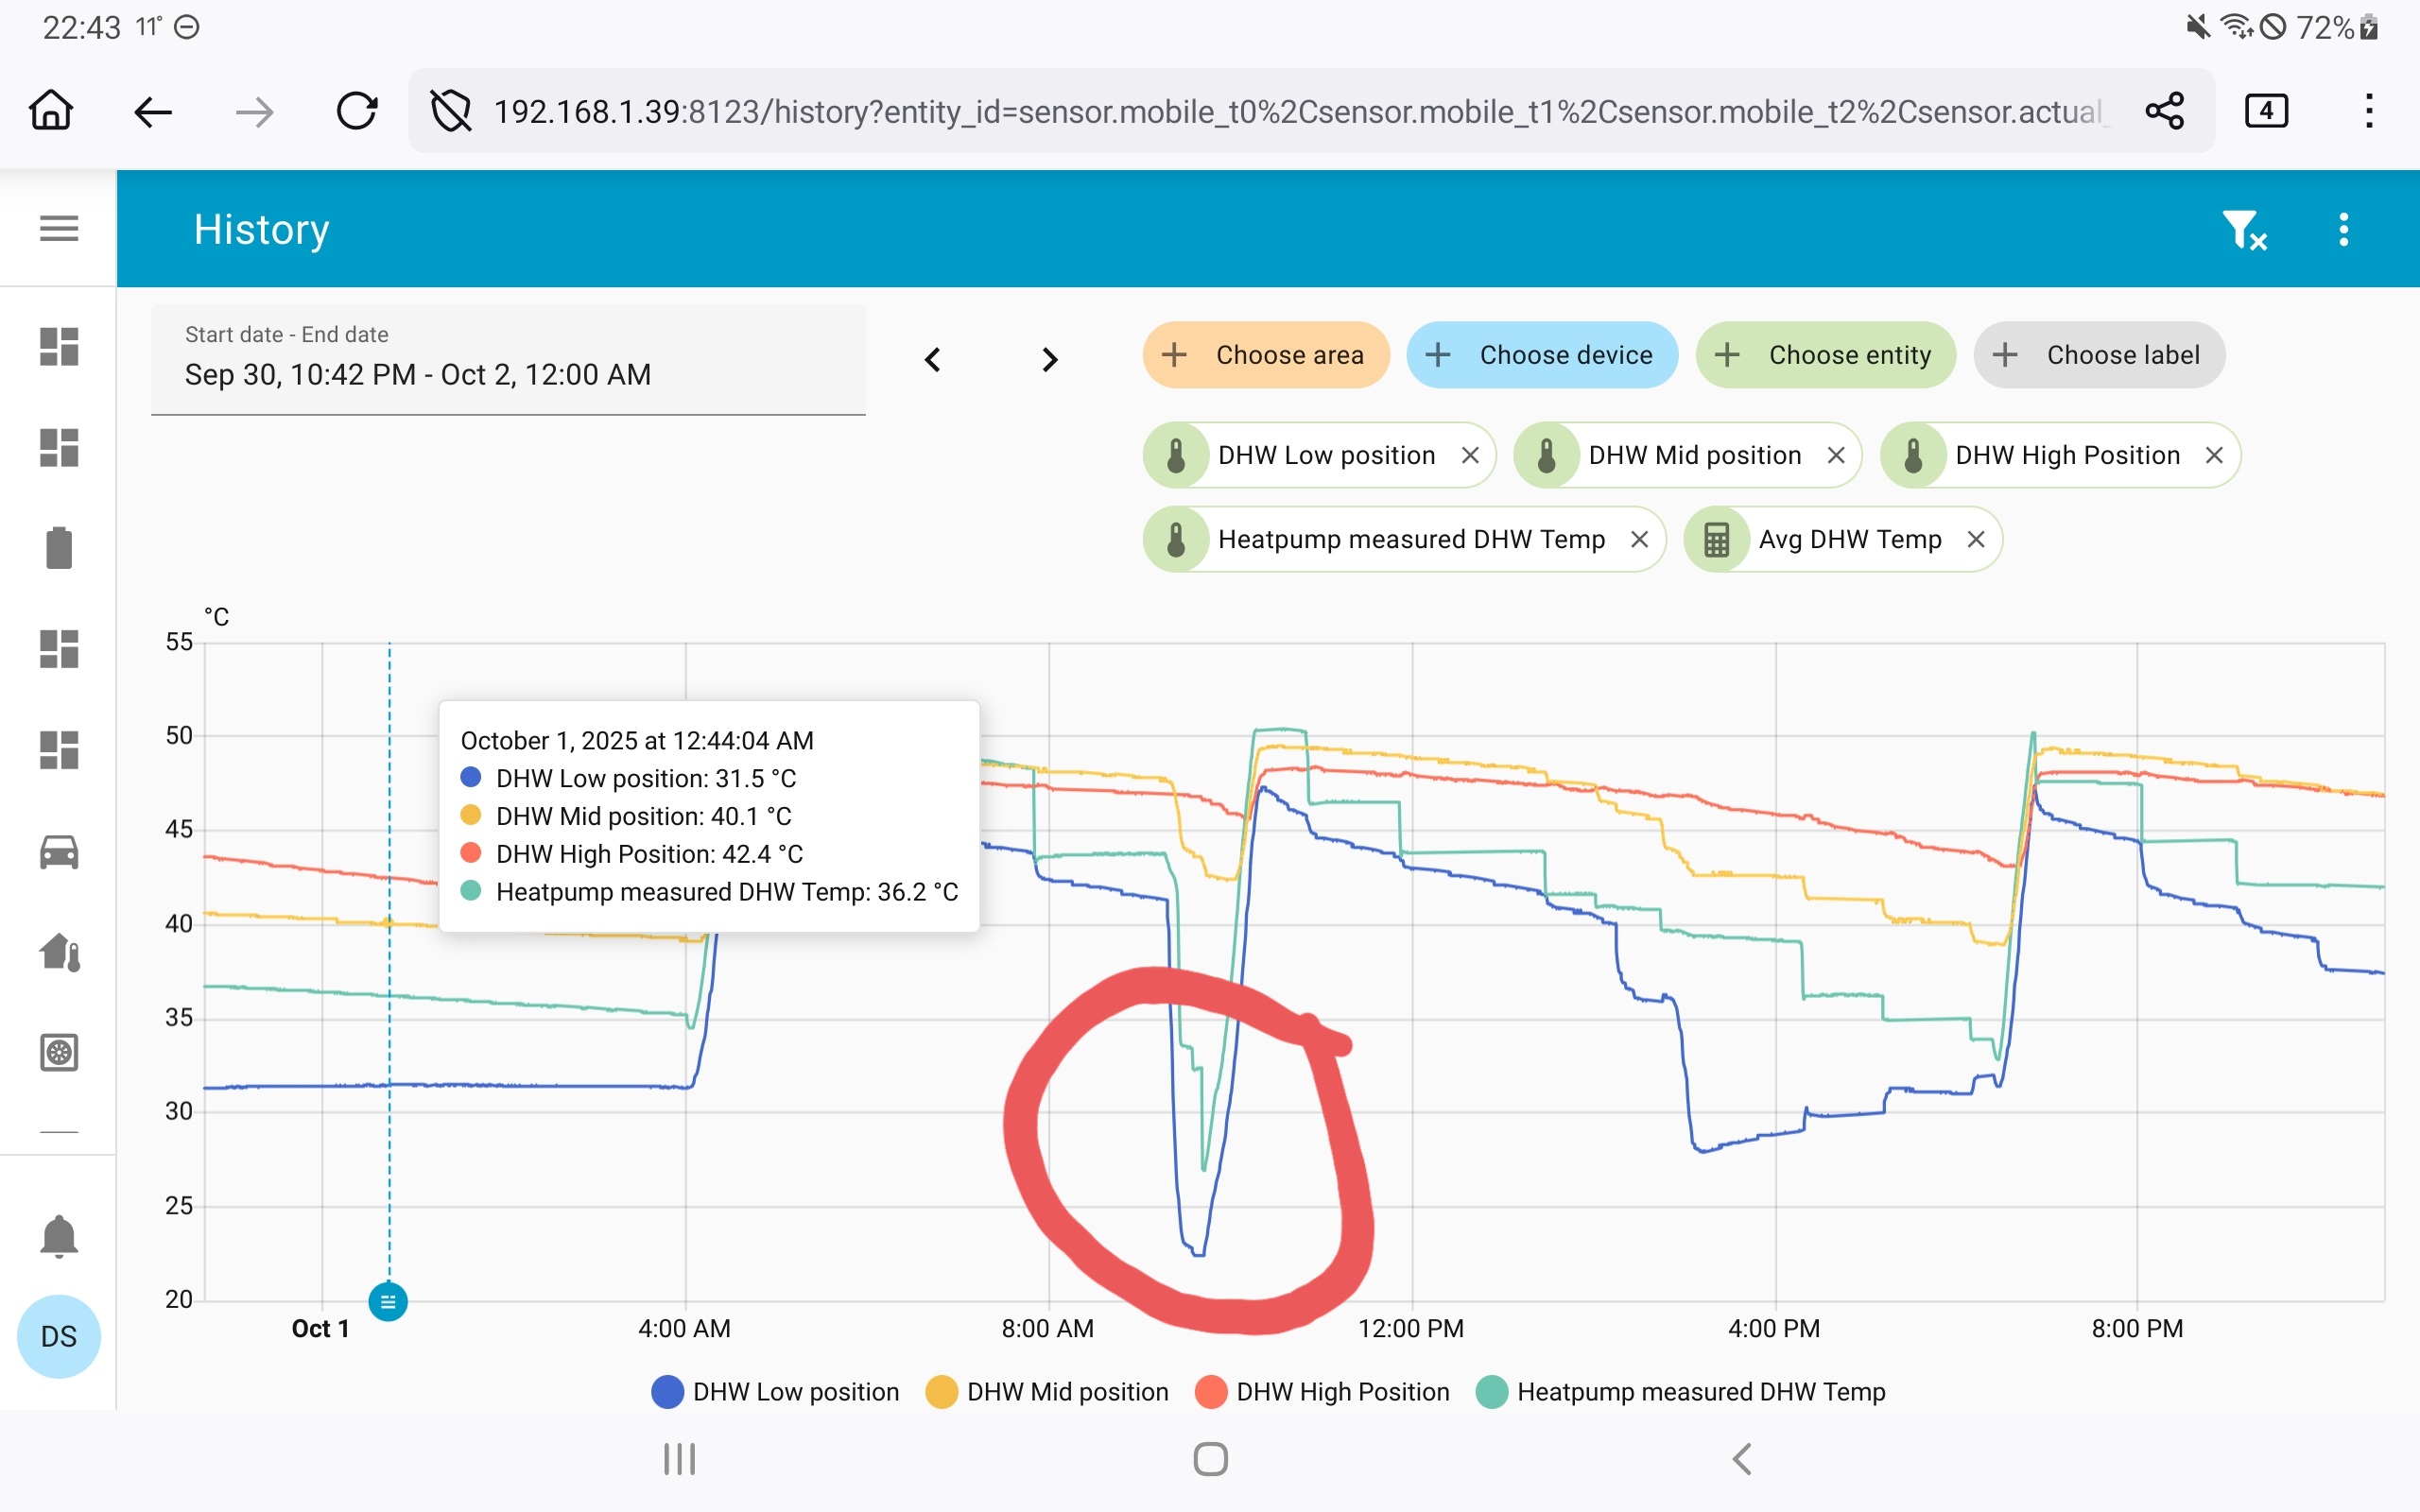Click the browser share icon
This screenshot has width=2420, height=1512.
(2164, 111)
